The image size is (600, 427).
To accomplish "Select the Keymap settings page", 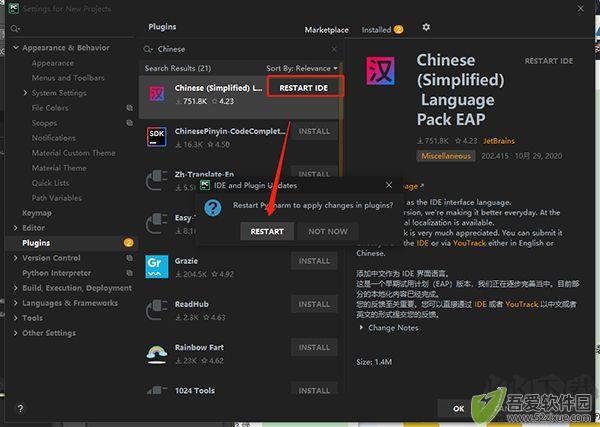I will (x=37, y=213).
